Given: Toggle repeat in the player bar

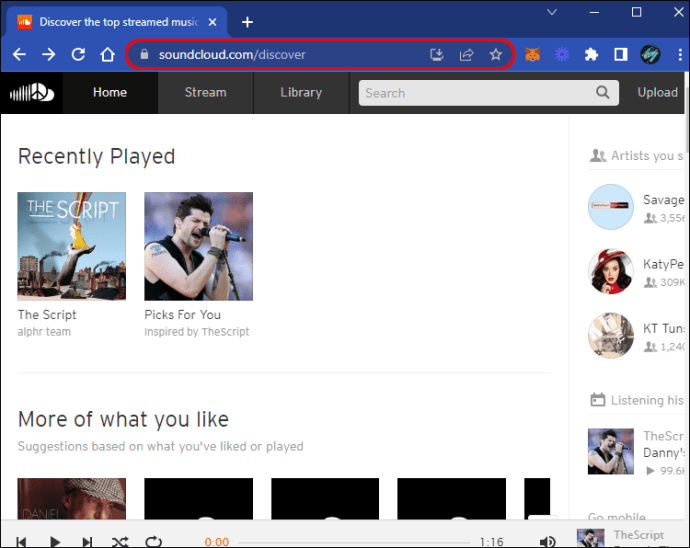Looking at the screenshot, I should coord(153,541).
